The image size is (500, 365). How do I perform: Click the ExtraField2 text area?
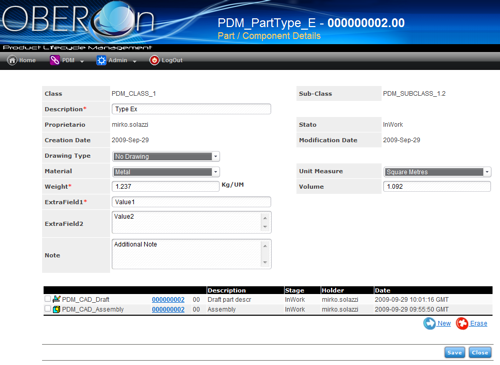[x=192, y=222]
